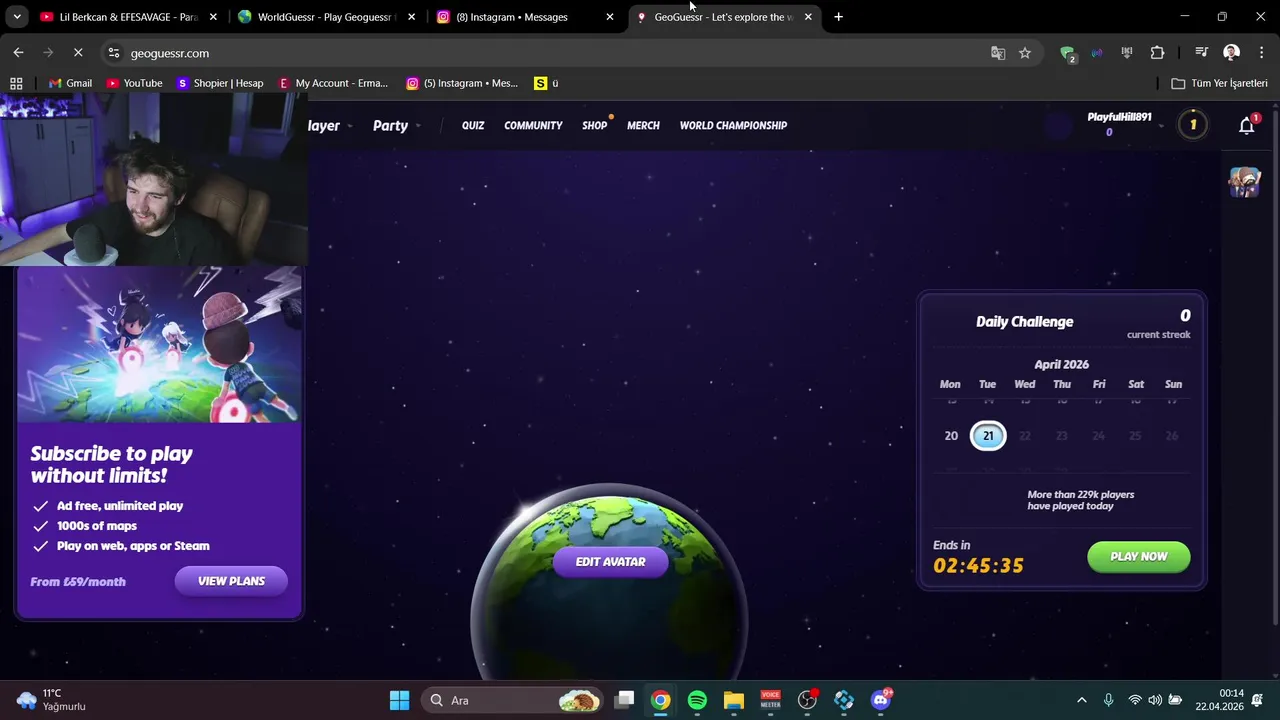Open the friends avatar icon on right edge
Viewport: 1280px width, 720px height.
coord(1244,182)
